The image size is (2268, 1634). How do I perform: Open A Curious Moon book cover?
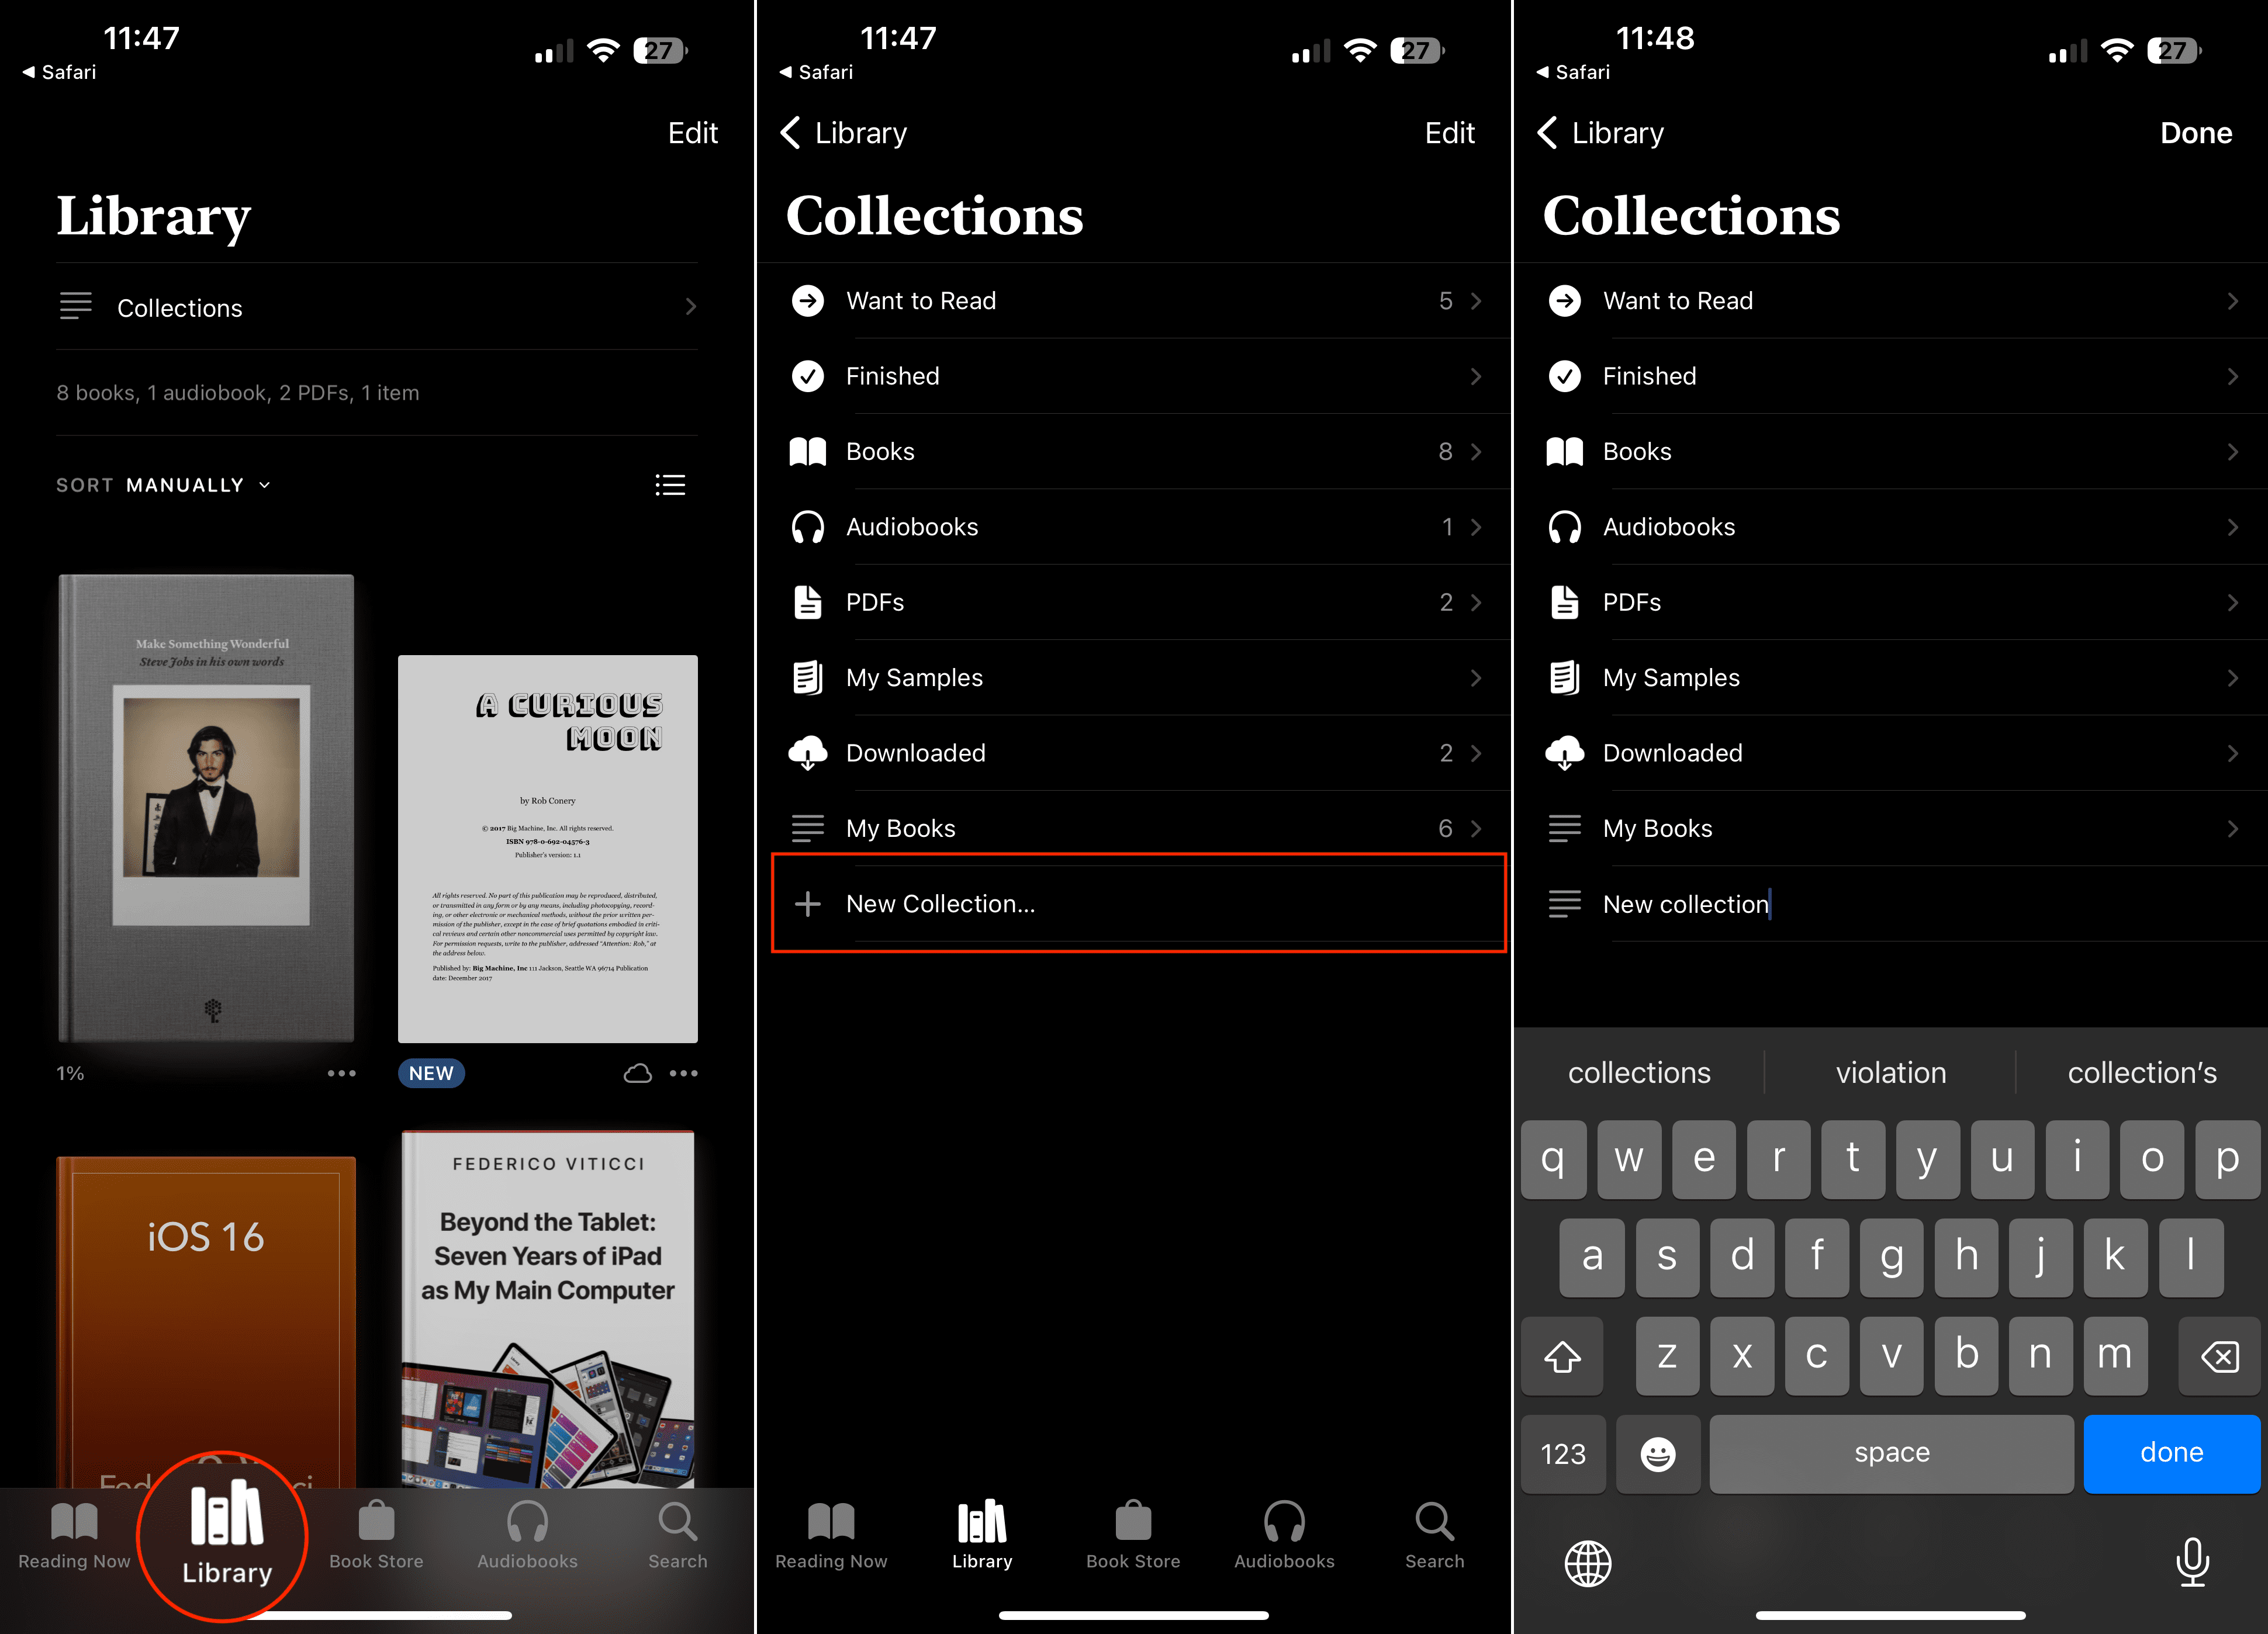[548, 849]
